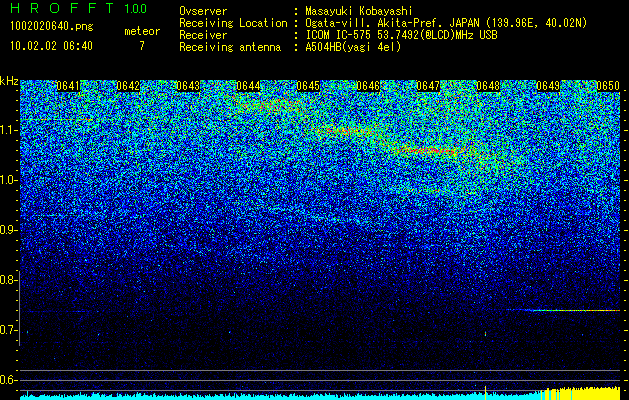The width and height of the screenshot is (629, 400).
Task: Click the red echo trace near 0647
Action: click(x=433, y=151)
